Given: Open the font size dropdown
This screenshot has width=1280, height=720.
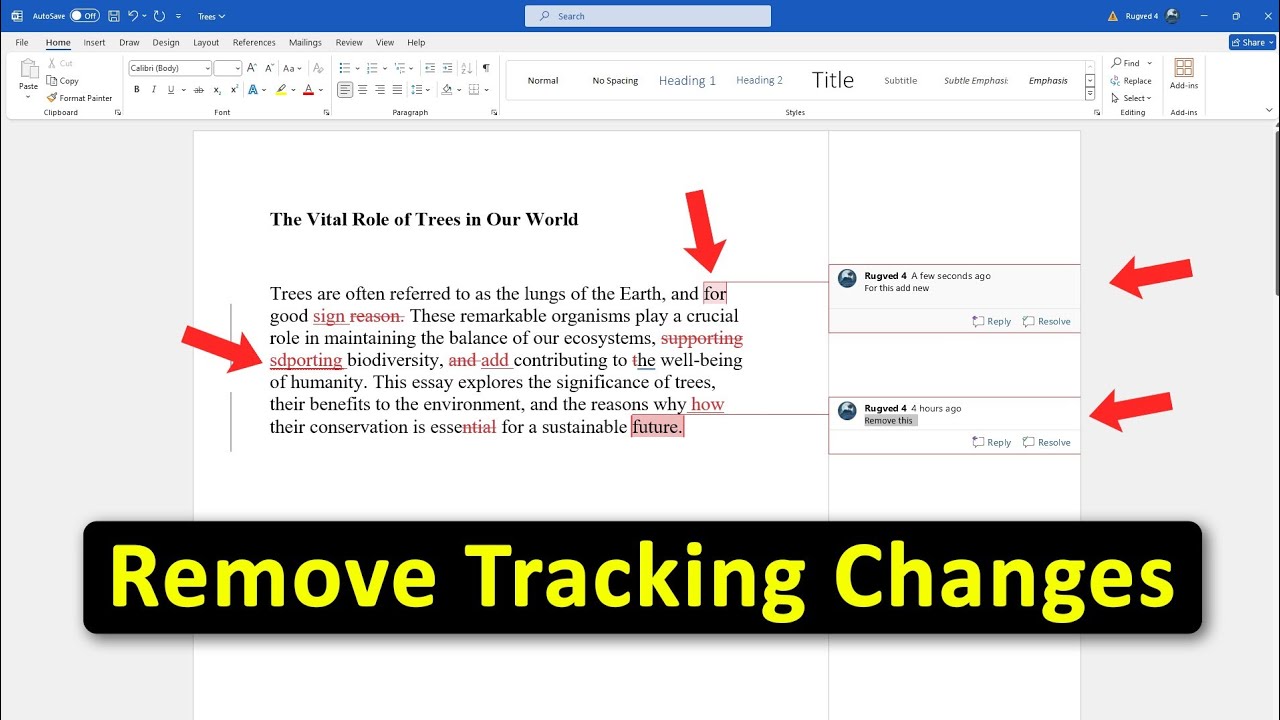Looking at the screenshot, I should (228, 68).
